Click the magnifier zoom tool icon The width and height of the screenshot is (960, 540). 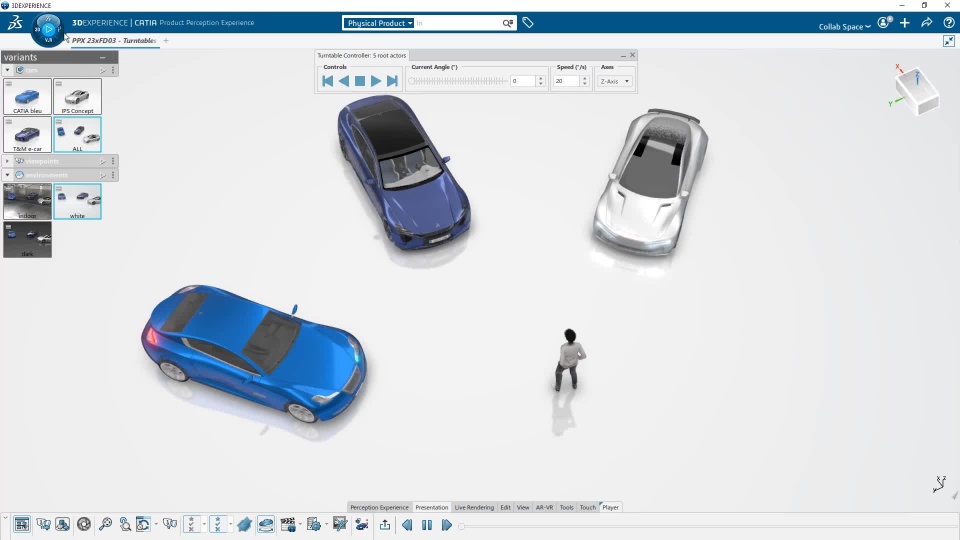point(105,524)
